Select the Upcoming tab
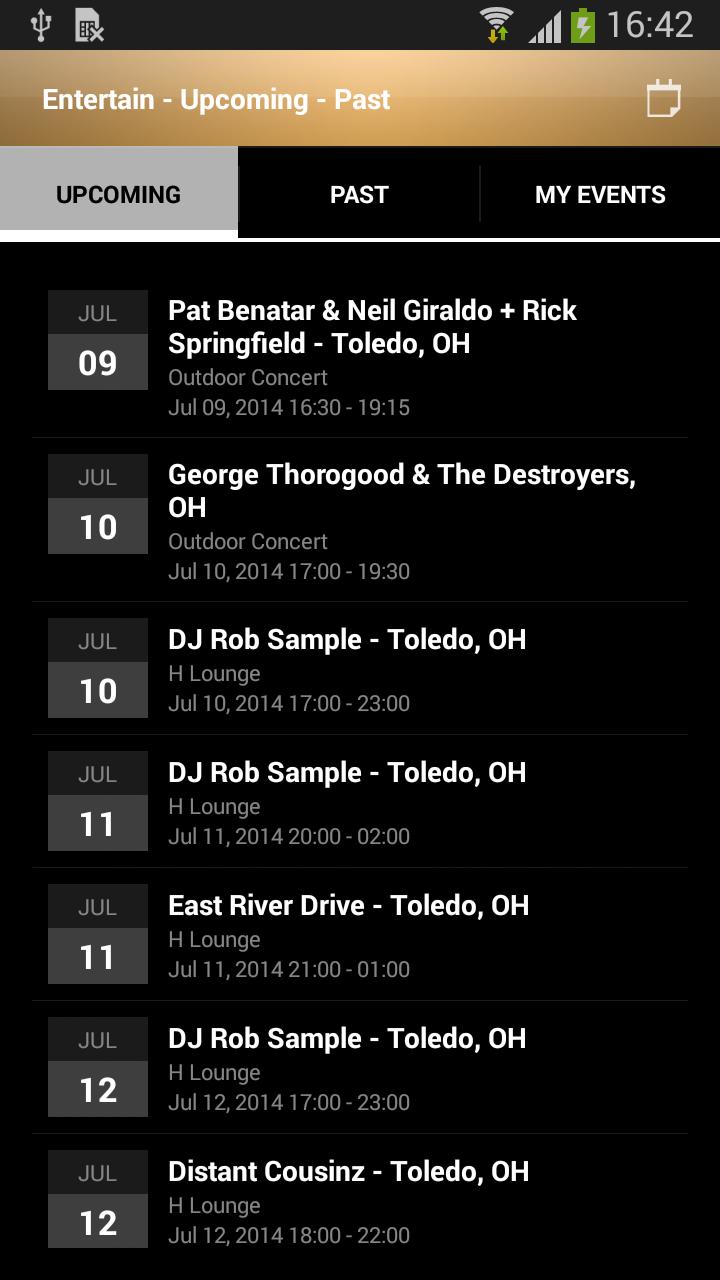Screen dimensions: 720x1280 click(x=119, y=194)
